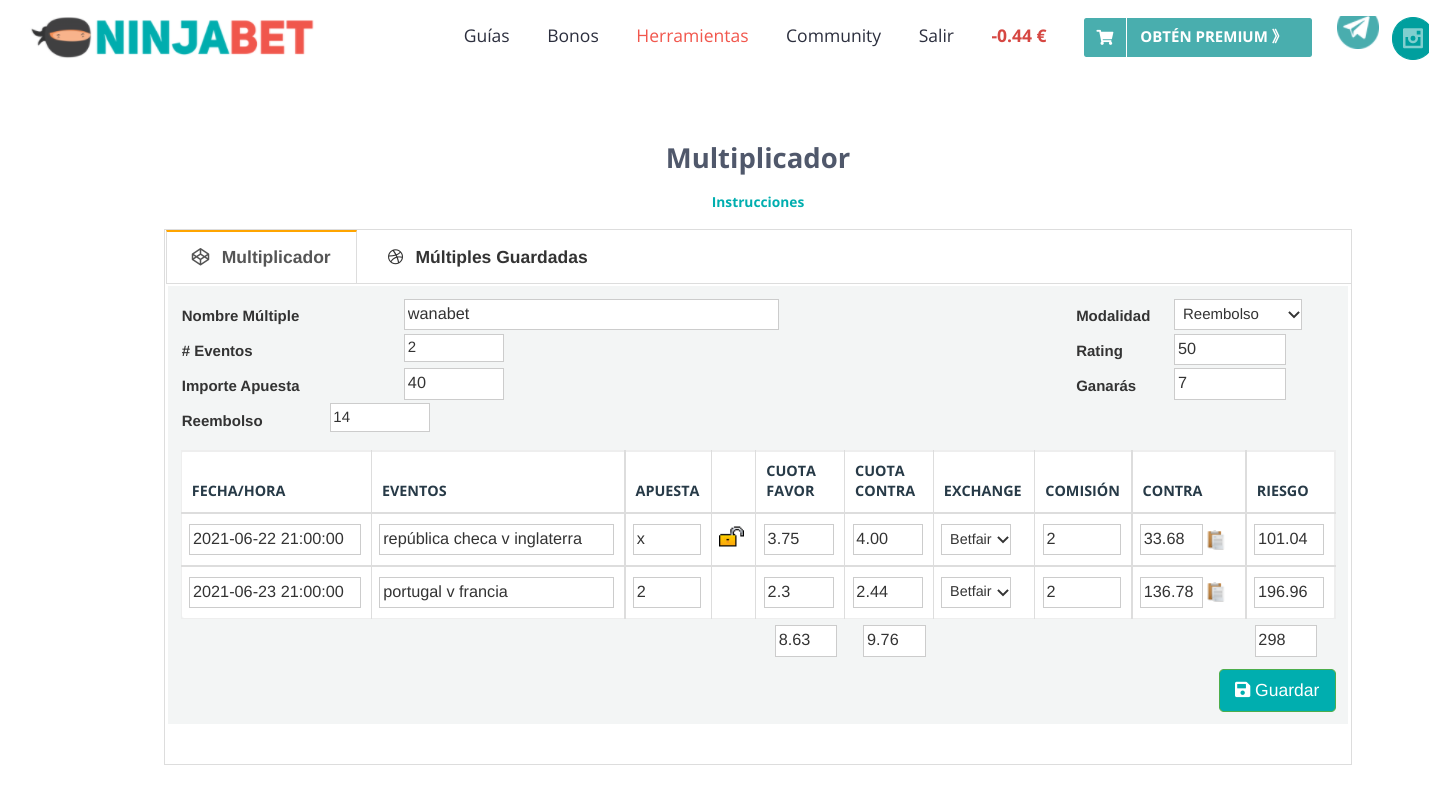This screenshot has height=787, width=1429.
Task: Click the república checa v inglaterra event field
Action: coord(496,539)
